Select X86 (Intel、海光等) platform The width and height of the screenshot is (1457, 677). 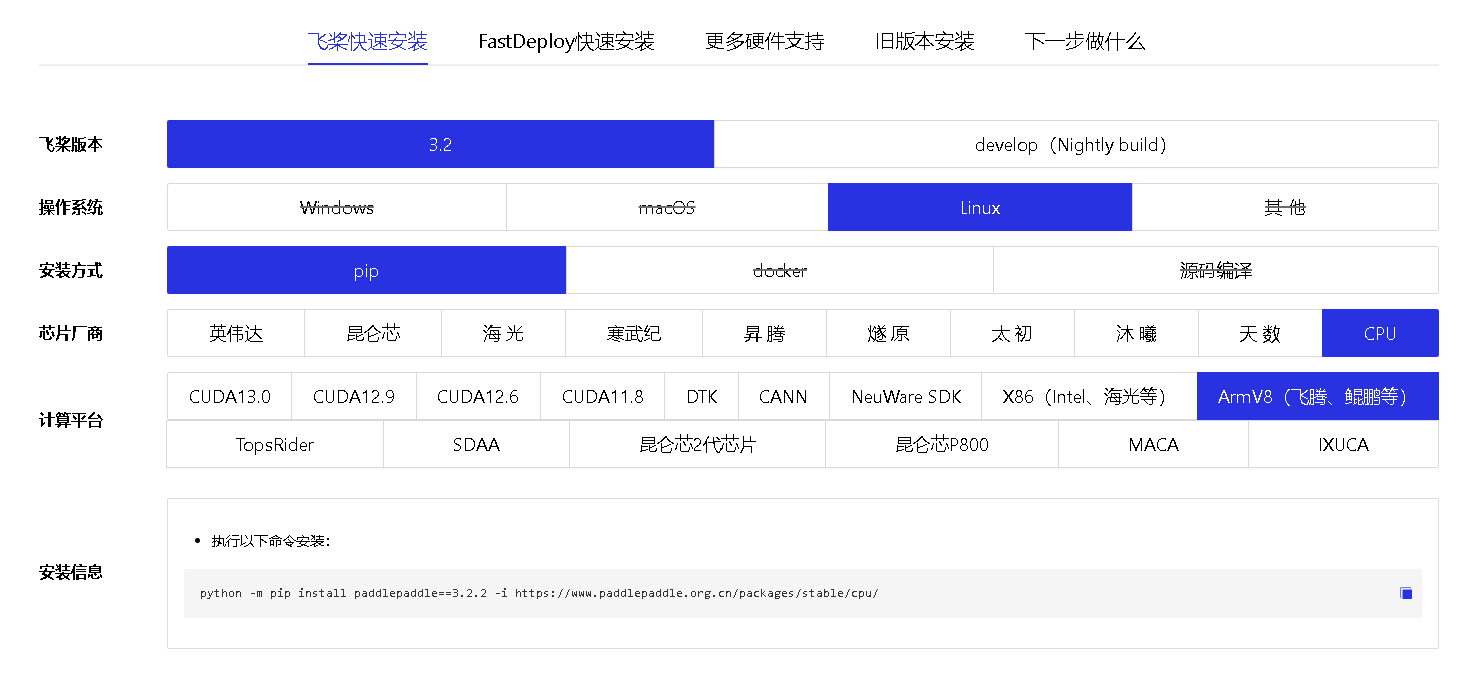(1089, 396)
